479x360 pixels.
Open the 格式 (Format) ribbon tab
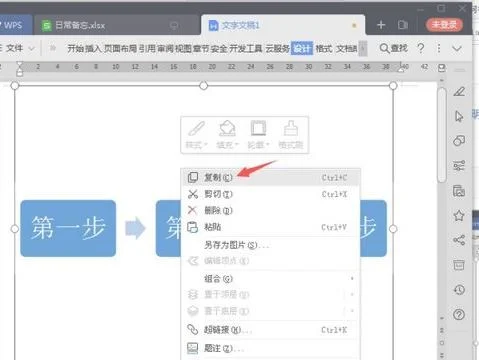(x=324, y=49)
